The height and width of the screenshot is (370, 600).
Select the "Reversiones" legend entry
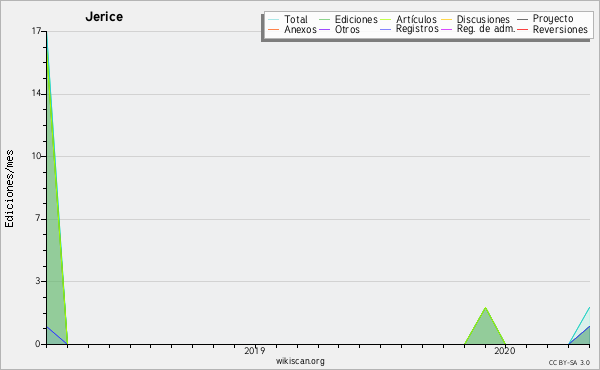coord(560,29)
